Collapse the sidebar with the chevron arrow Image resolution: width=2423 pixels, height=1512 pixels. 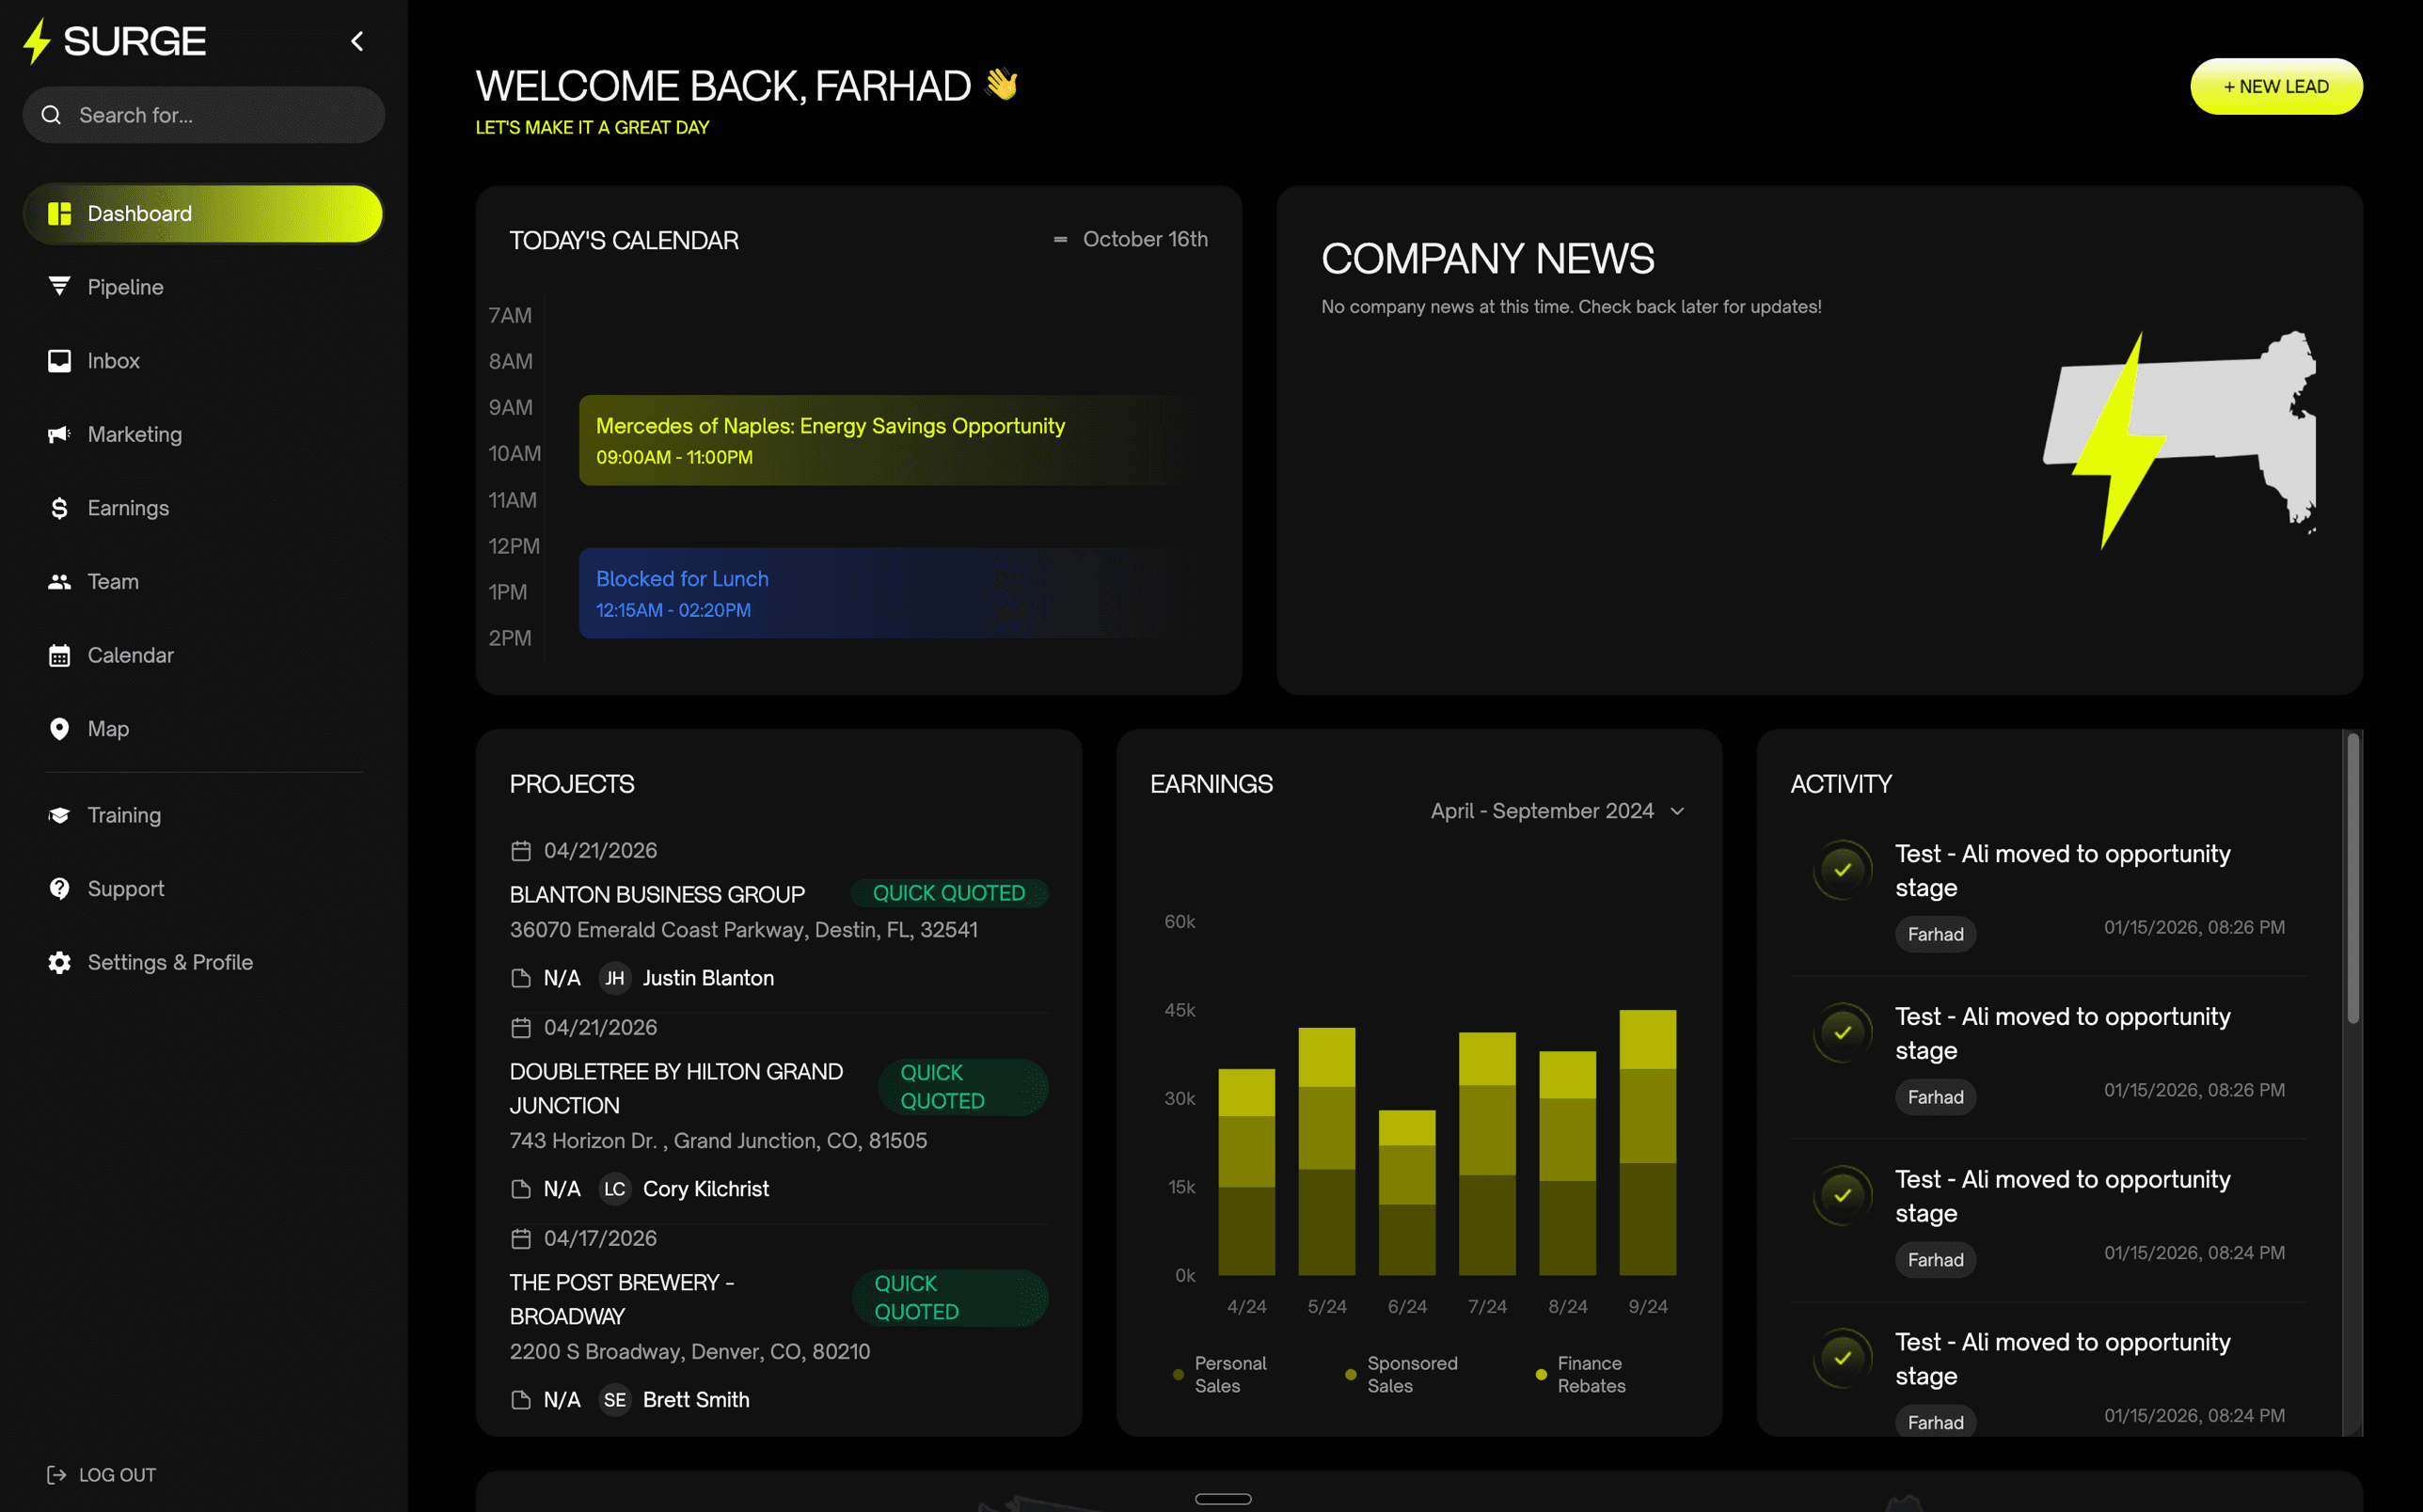357,41
